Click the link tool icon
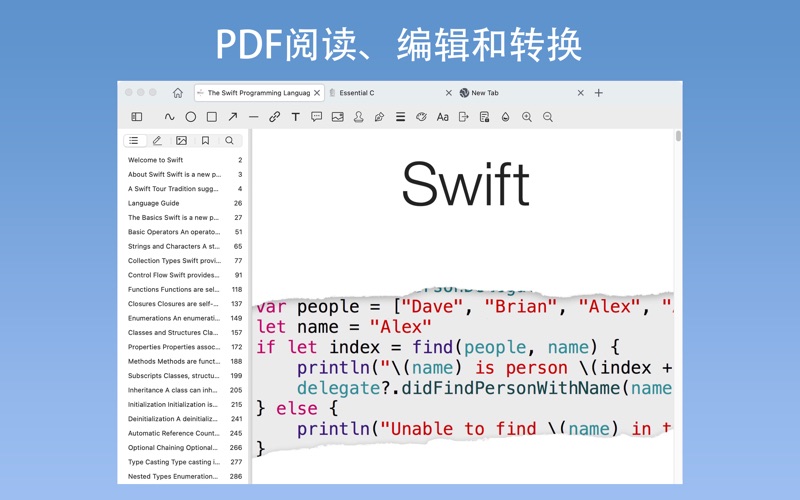This screenshot has height=500, width=800. coord(274,117)
